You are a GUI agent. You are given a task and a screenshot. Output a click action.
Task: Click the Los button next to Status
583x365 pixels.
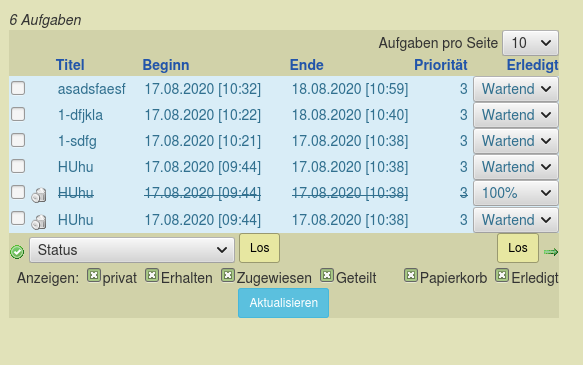coord(260,248)
